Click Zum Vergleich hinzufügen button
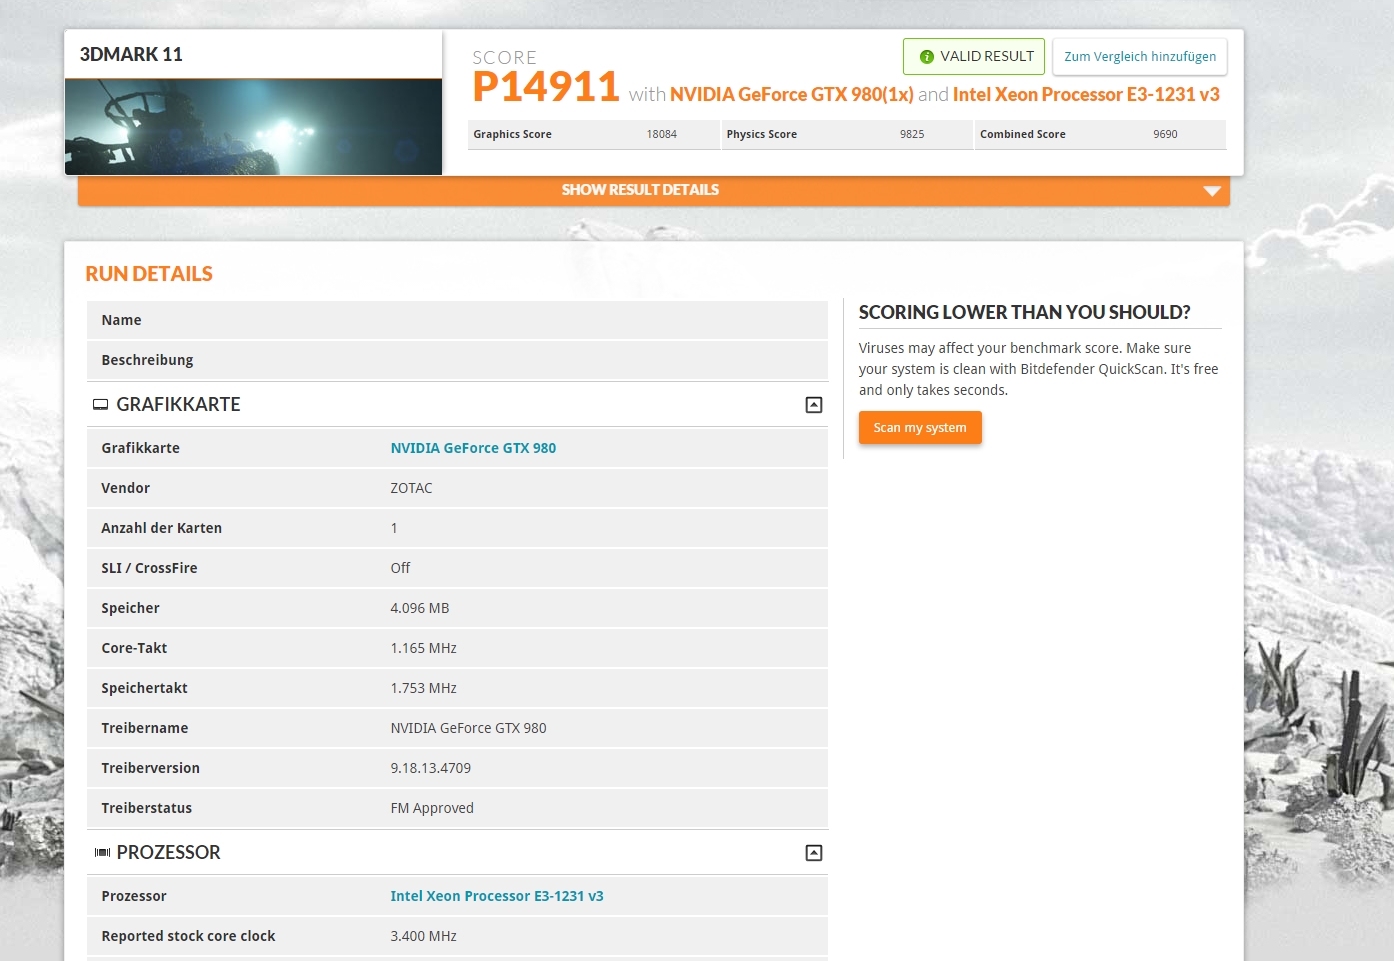The image size is (1394, 961). [1140, 57]
